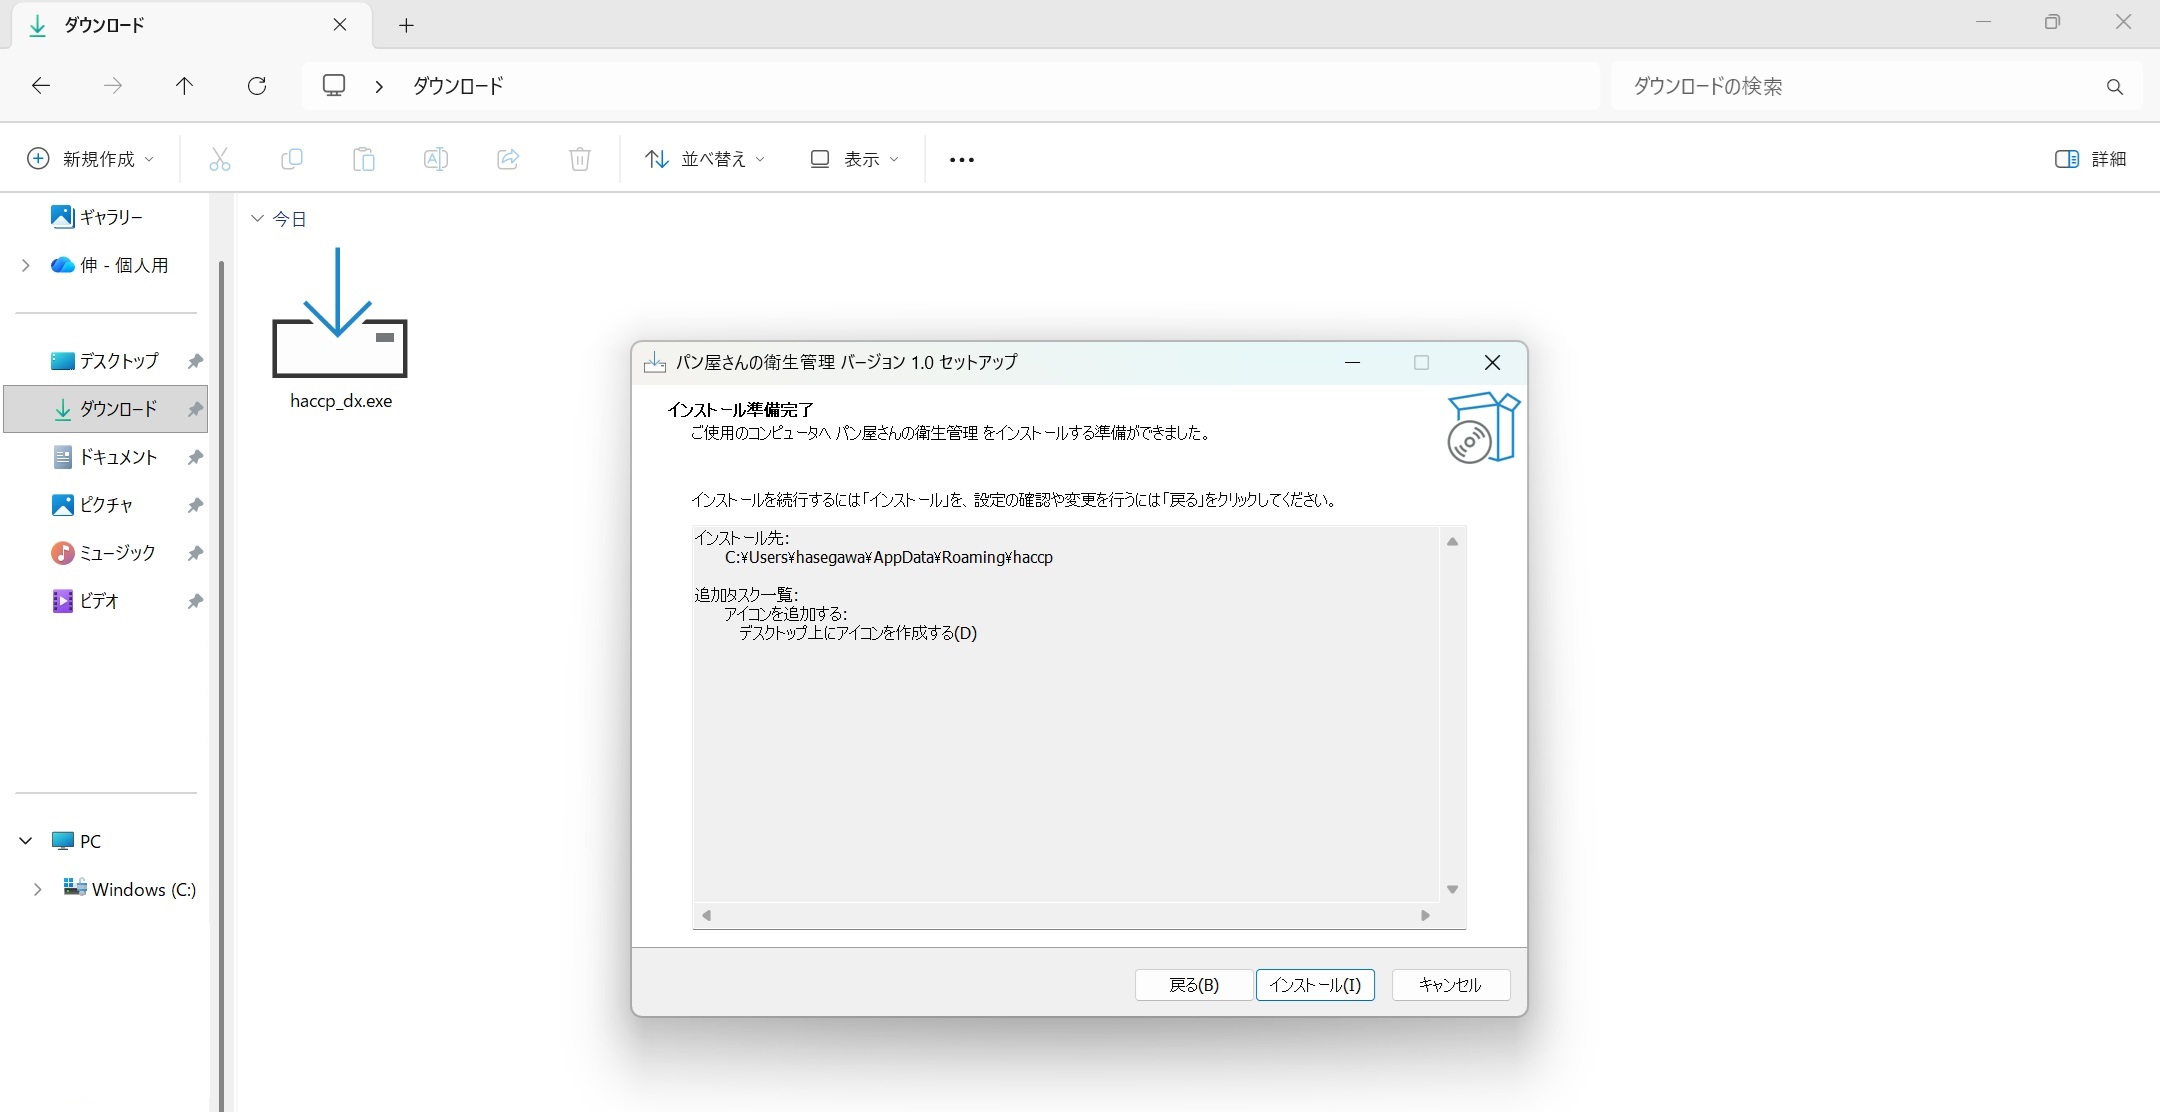Open the 新規作成 dropdown menu
The height and width of the screenshot is (1112, 2160).
89,158
